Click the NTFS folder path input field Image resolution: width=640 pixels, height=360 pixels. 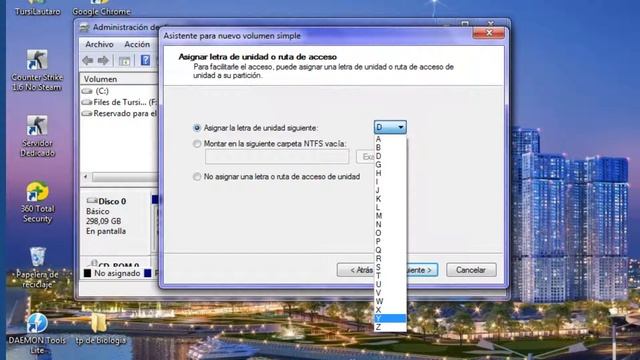277,157
